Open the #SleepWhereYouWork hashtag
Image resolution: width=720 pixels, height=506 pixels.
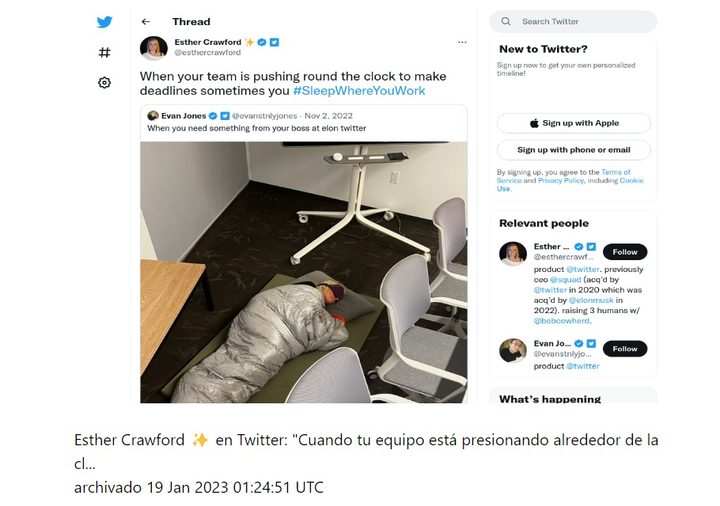[x=359, y=91]
